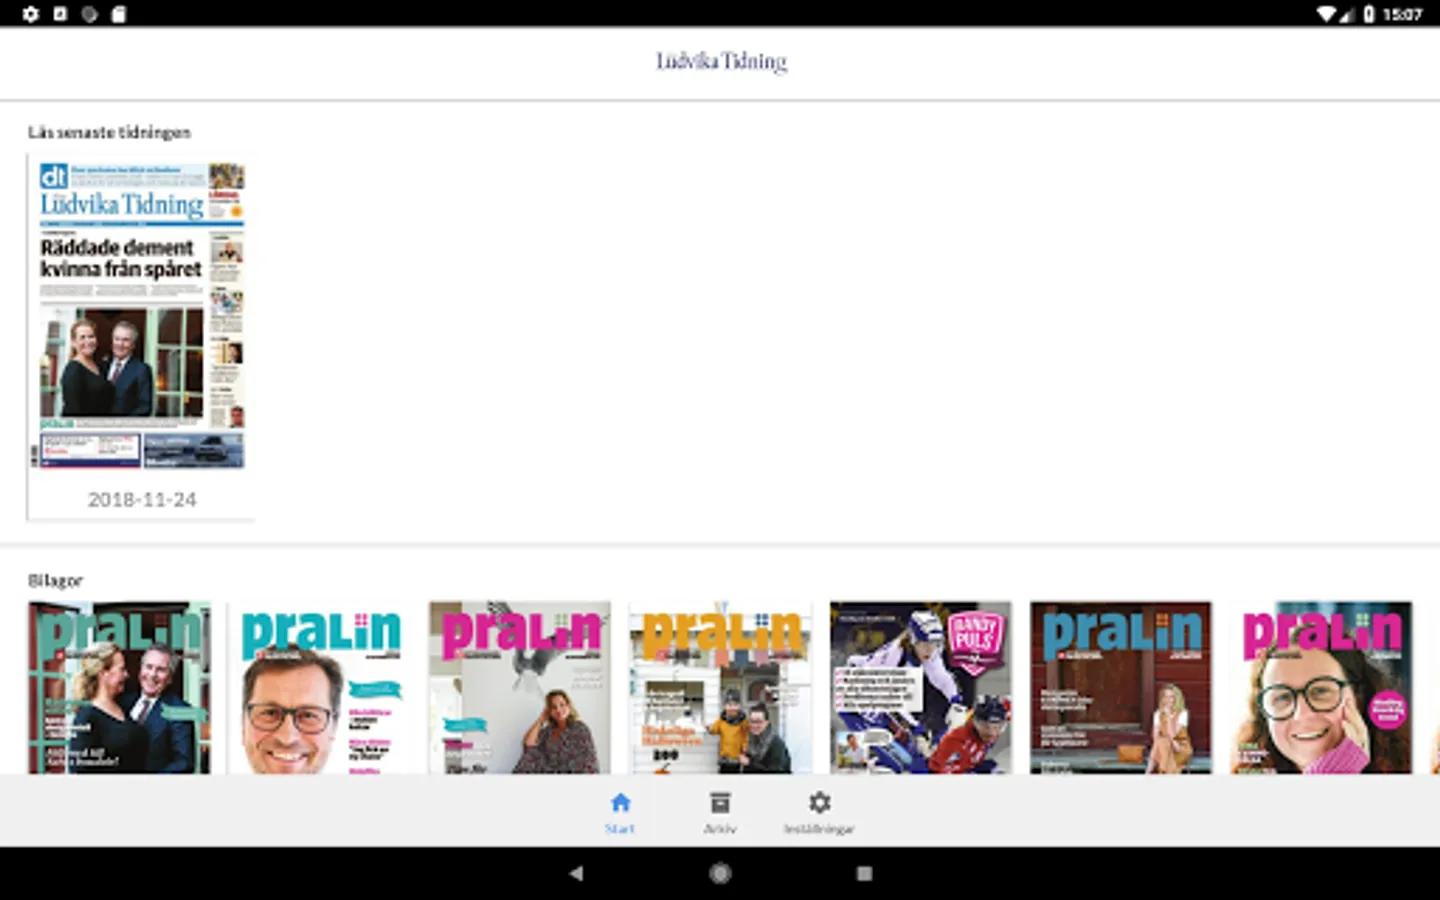
Task: Tap the status bar settings gear icon
Action: (31, 14)
